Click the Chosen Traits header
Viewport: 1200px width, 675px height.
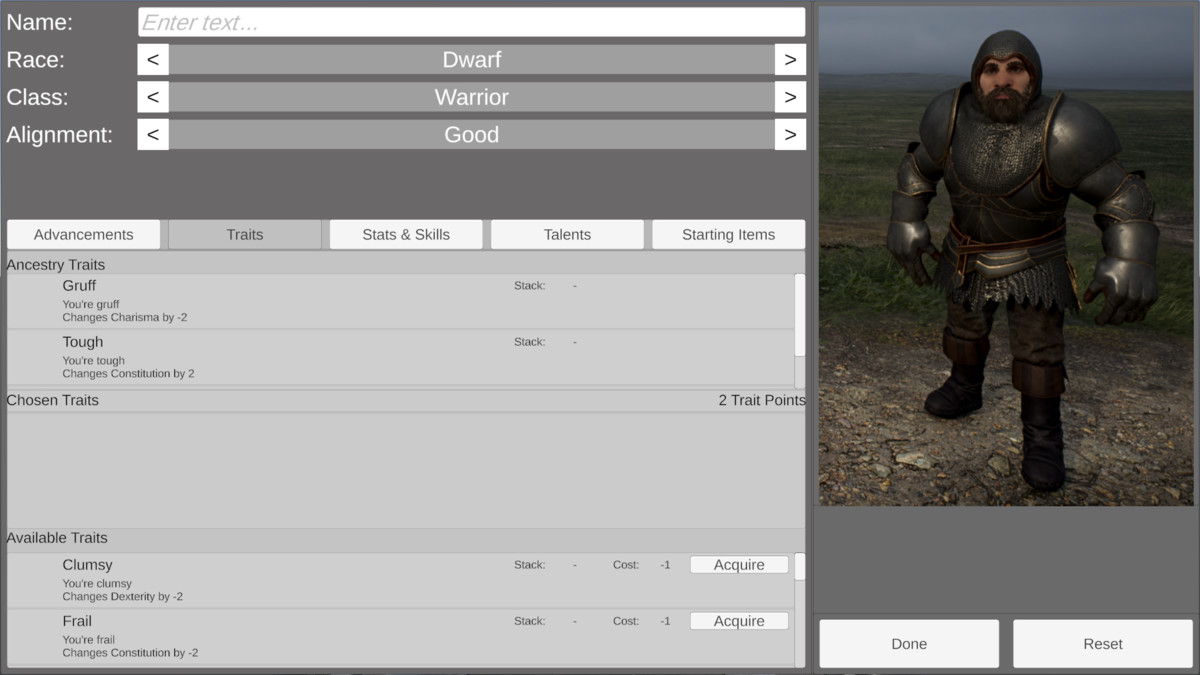coord(53,400)
